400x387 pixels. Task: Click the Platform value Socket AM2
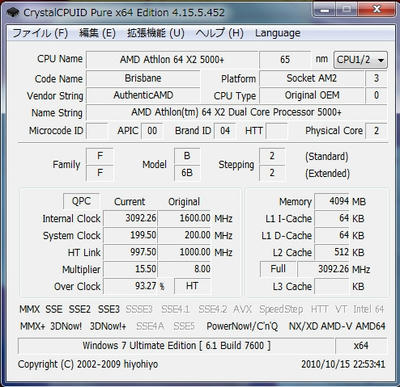point(312,78)
